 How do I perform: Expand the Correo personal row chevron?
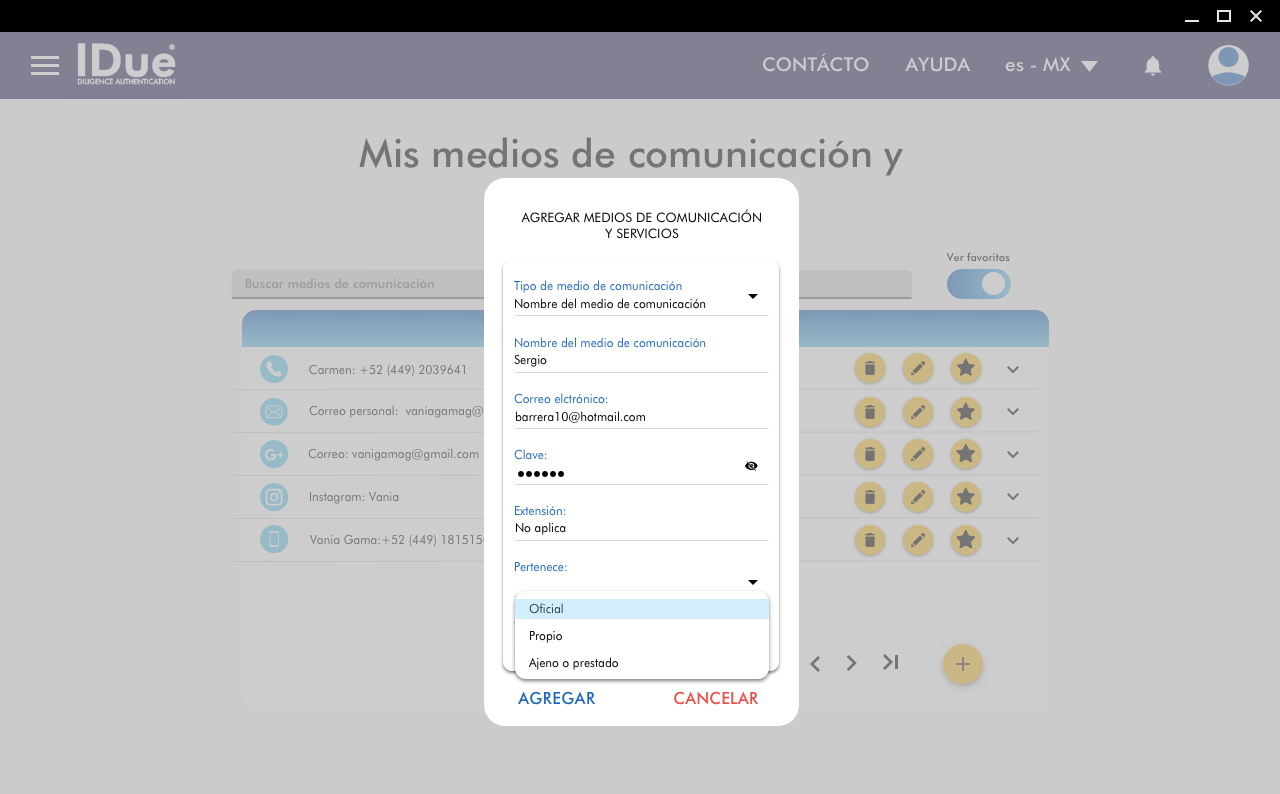coord(1012,412)
